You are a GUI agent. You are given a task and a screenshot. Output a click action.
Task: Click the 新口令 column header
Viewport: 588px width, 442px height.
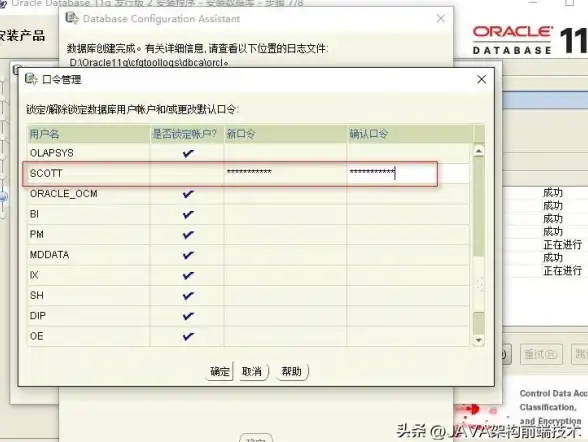tap(285, 134)
